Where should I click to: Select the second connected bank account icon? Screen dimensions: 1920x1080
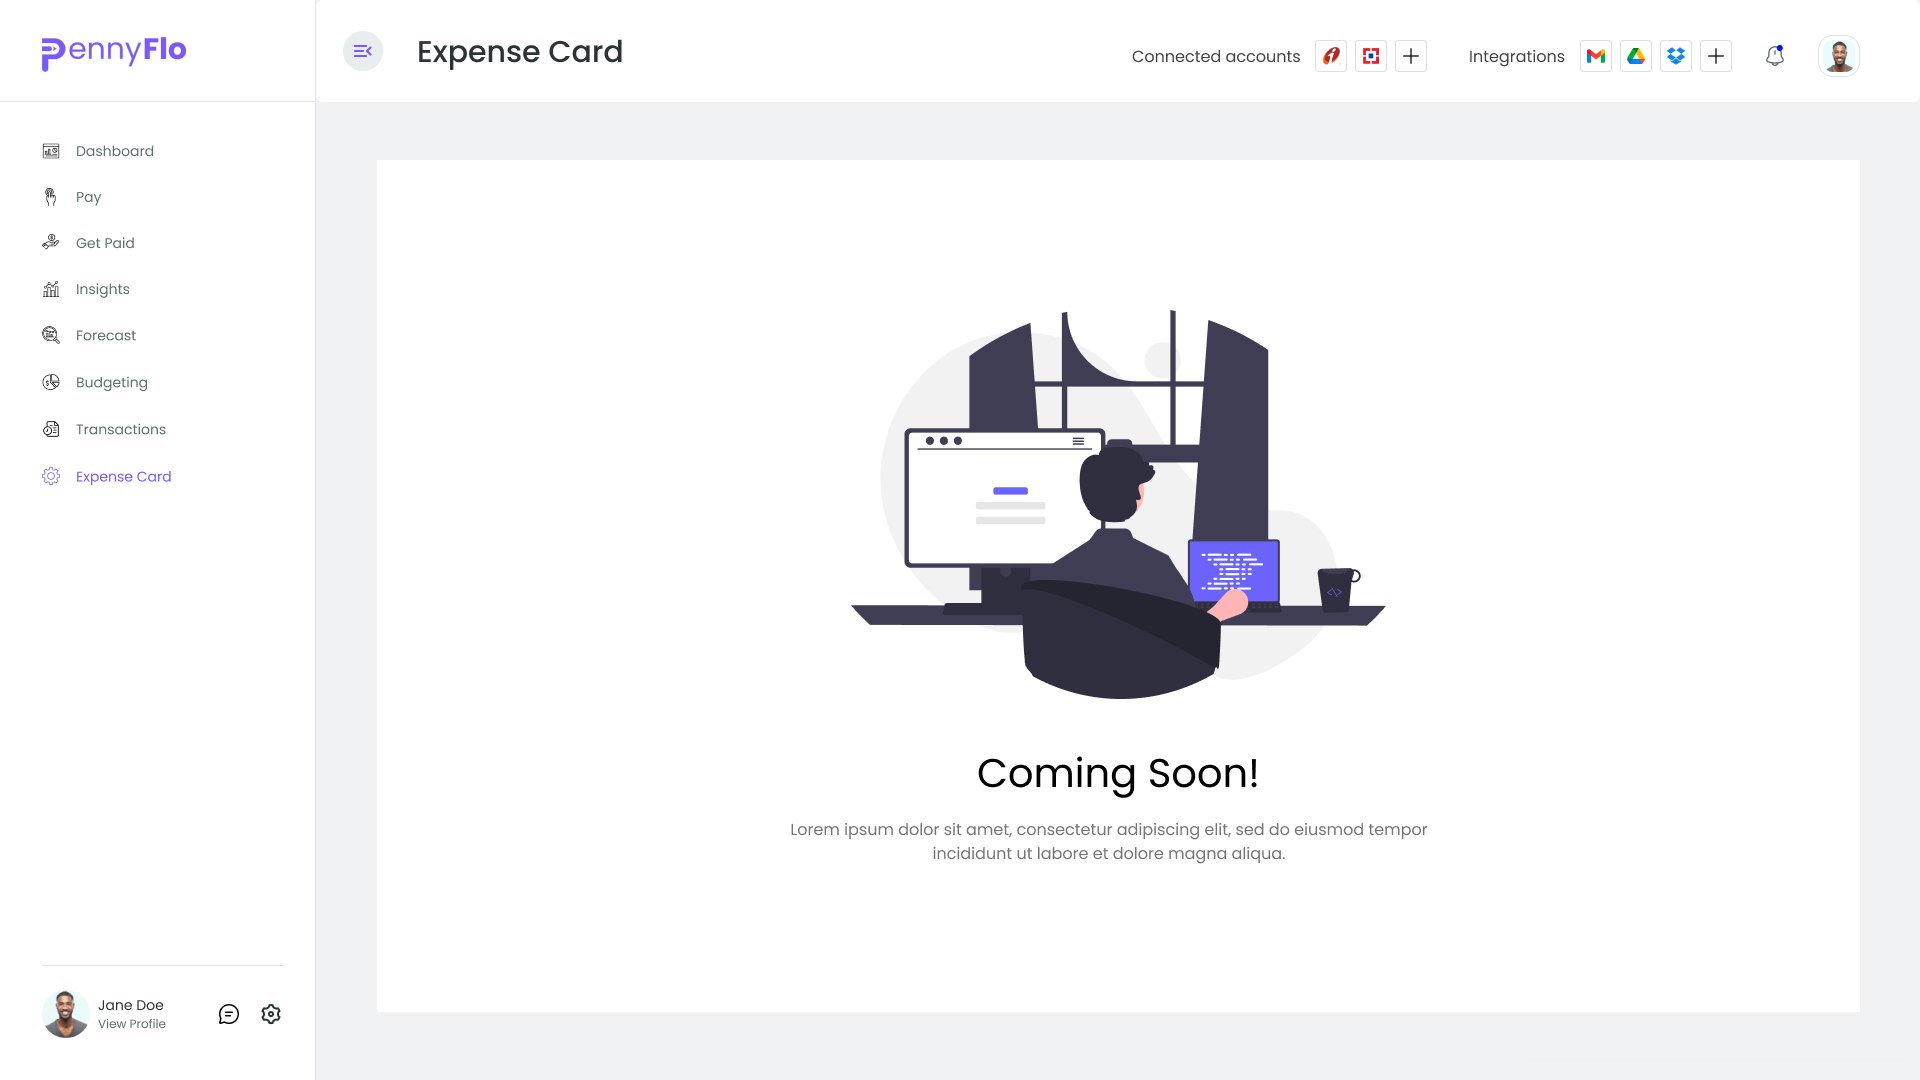click(x=1371, y=56)
